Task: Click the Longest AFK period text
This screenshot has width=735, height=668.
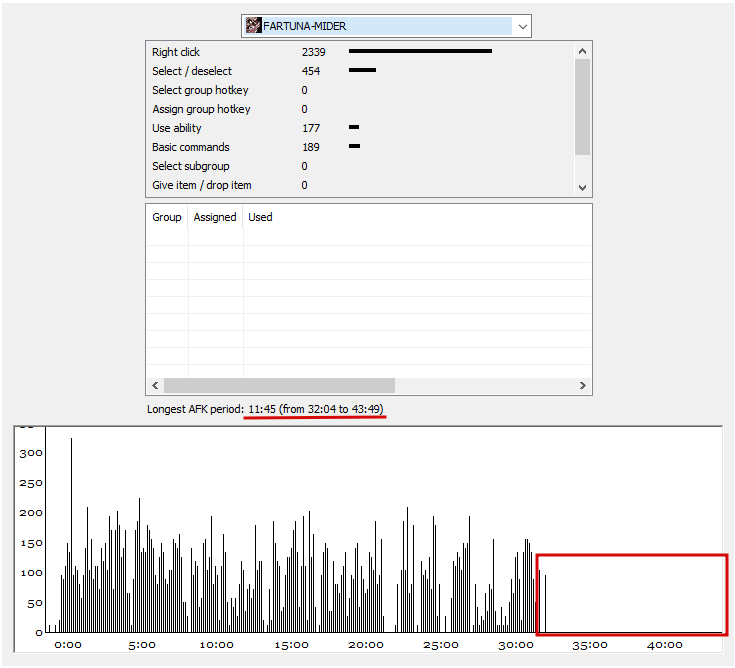Action: 265,409
